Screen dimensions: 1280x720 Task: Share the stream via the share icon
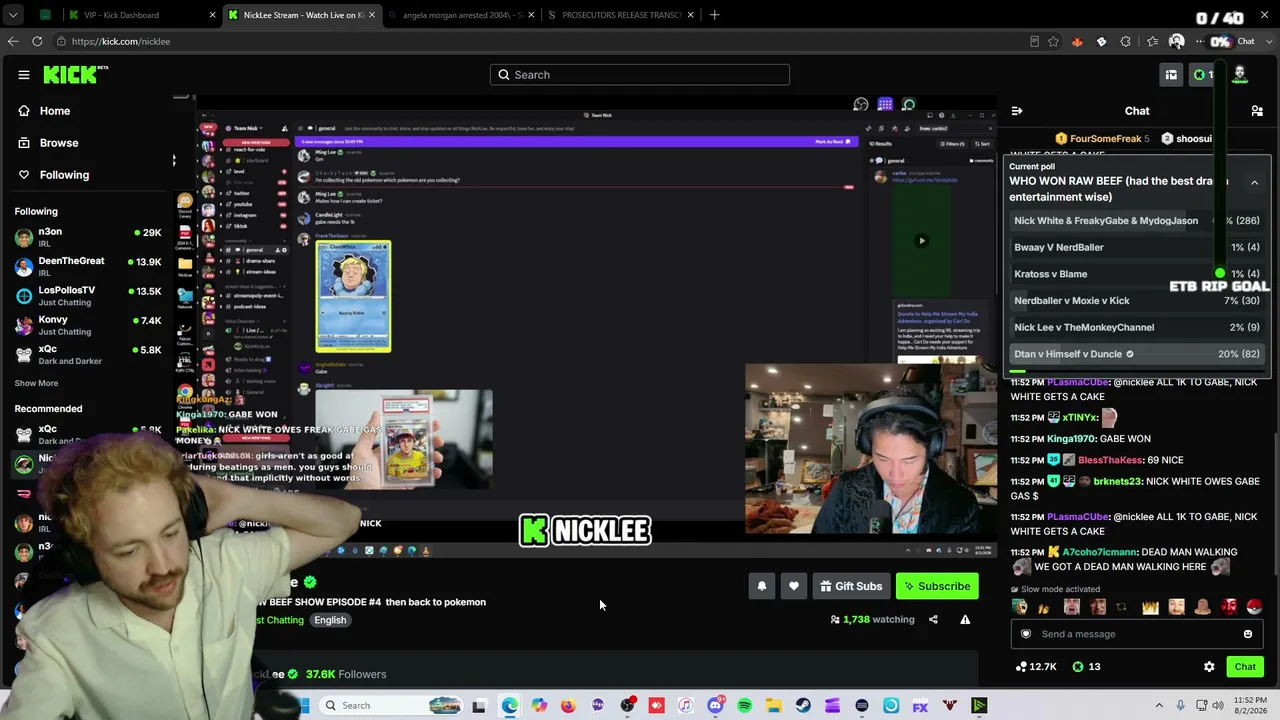[x=933, y=619]
